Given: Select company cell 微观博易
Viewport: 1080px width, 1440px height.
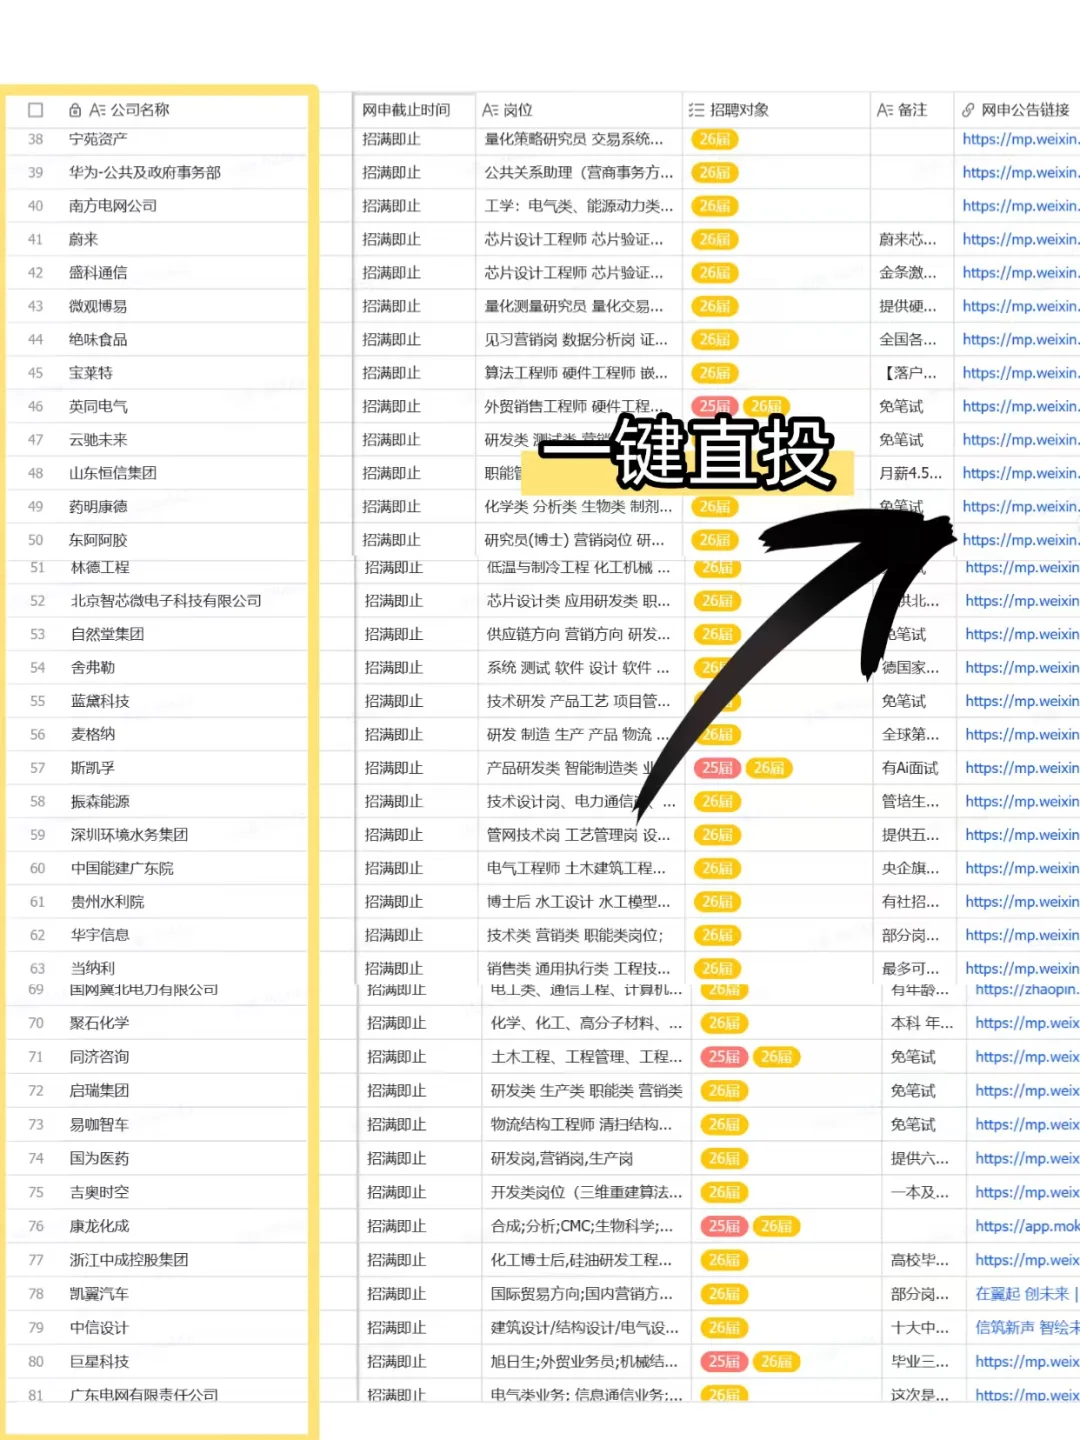Looking at the screenshot, I should tap(98, 306).
